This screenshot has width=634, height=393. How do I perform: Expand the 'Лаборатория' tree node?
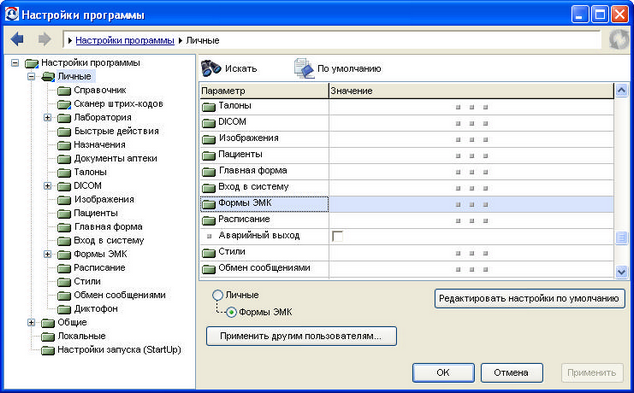click(47, 117)
